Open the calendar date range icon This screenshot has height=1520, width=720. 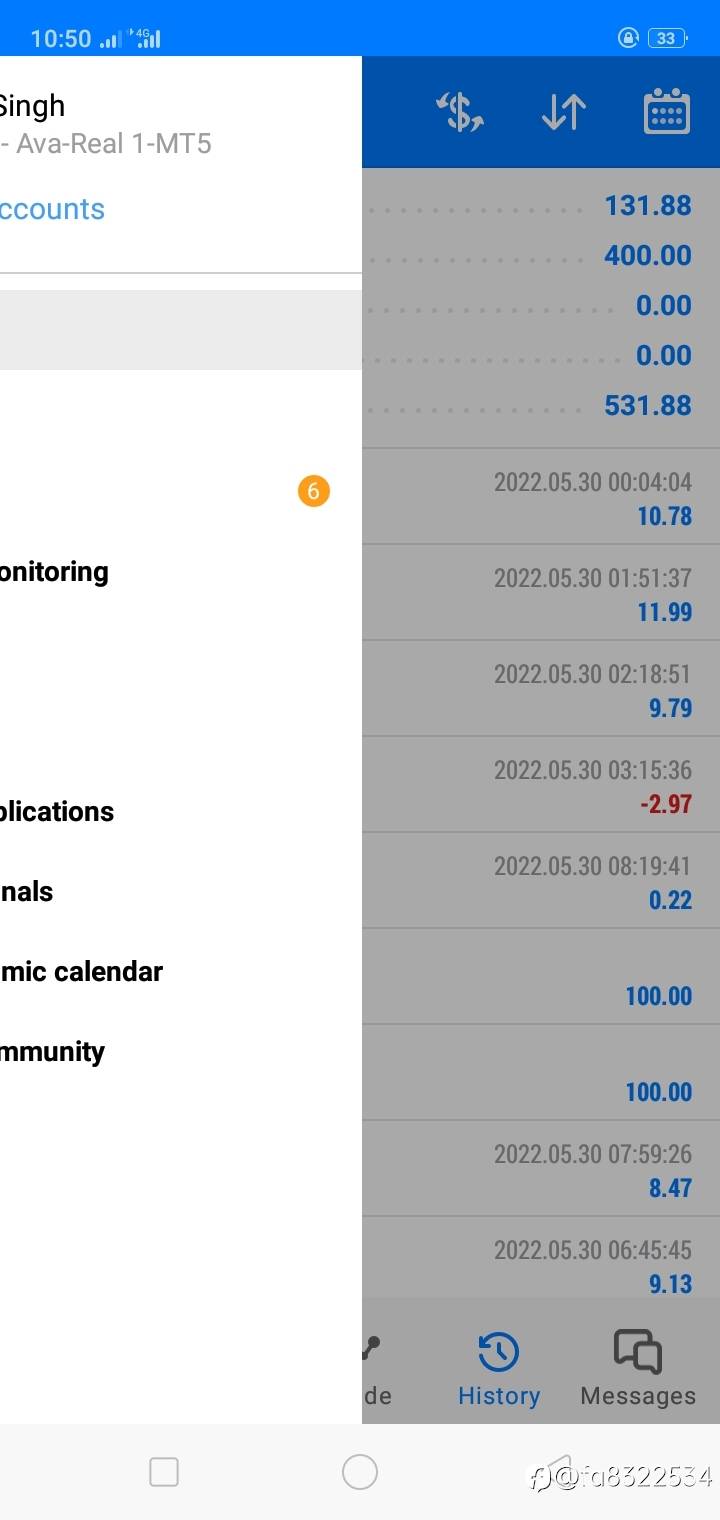(x=667, y=111)
